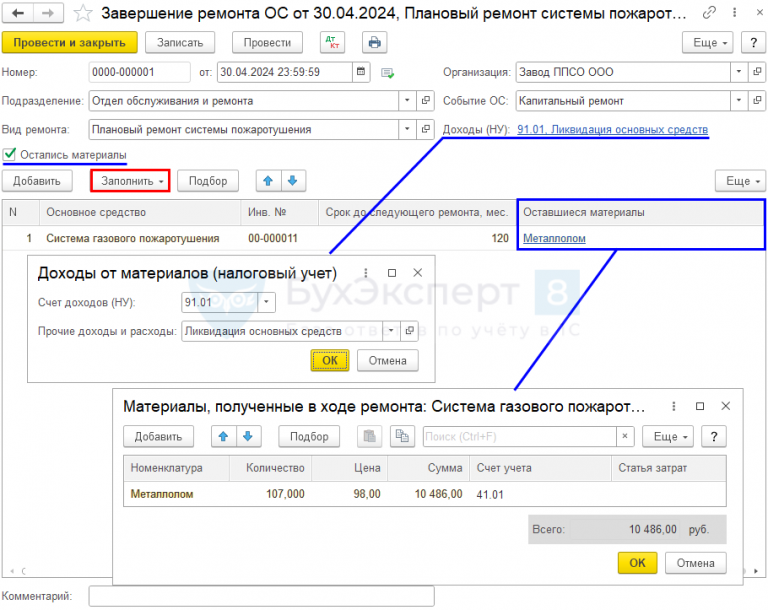
Task: Expand Прочие доходы и расходы dropdown
Action: point(391,331)
